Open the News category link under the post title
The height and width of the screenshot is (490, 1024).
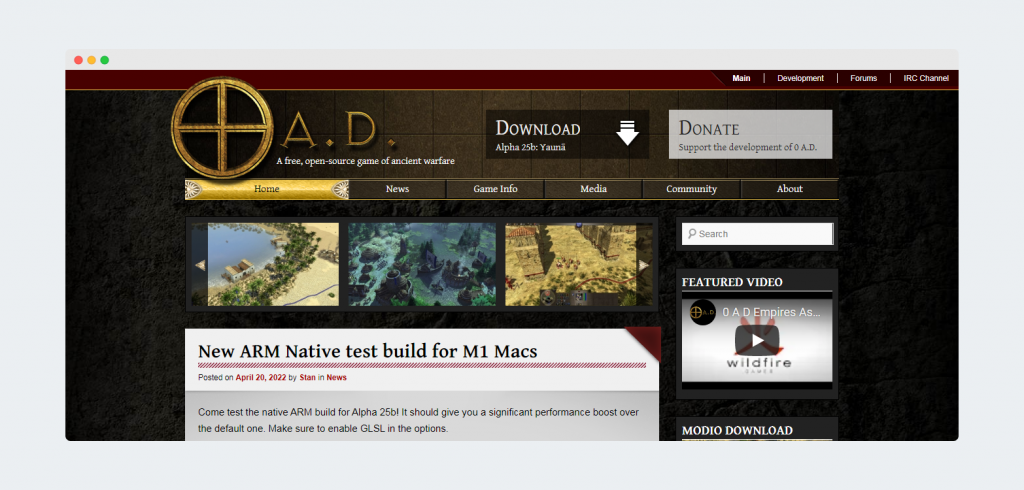pos(336,378)
